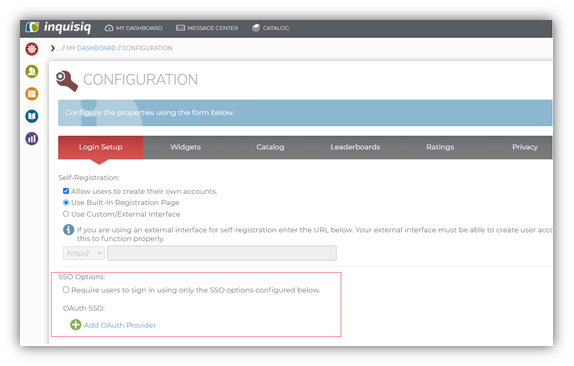Open the green users sidebar icon
574x366 pixels.
pyautogui.click(x=32, y=71)
